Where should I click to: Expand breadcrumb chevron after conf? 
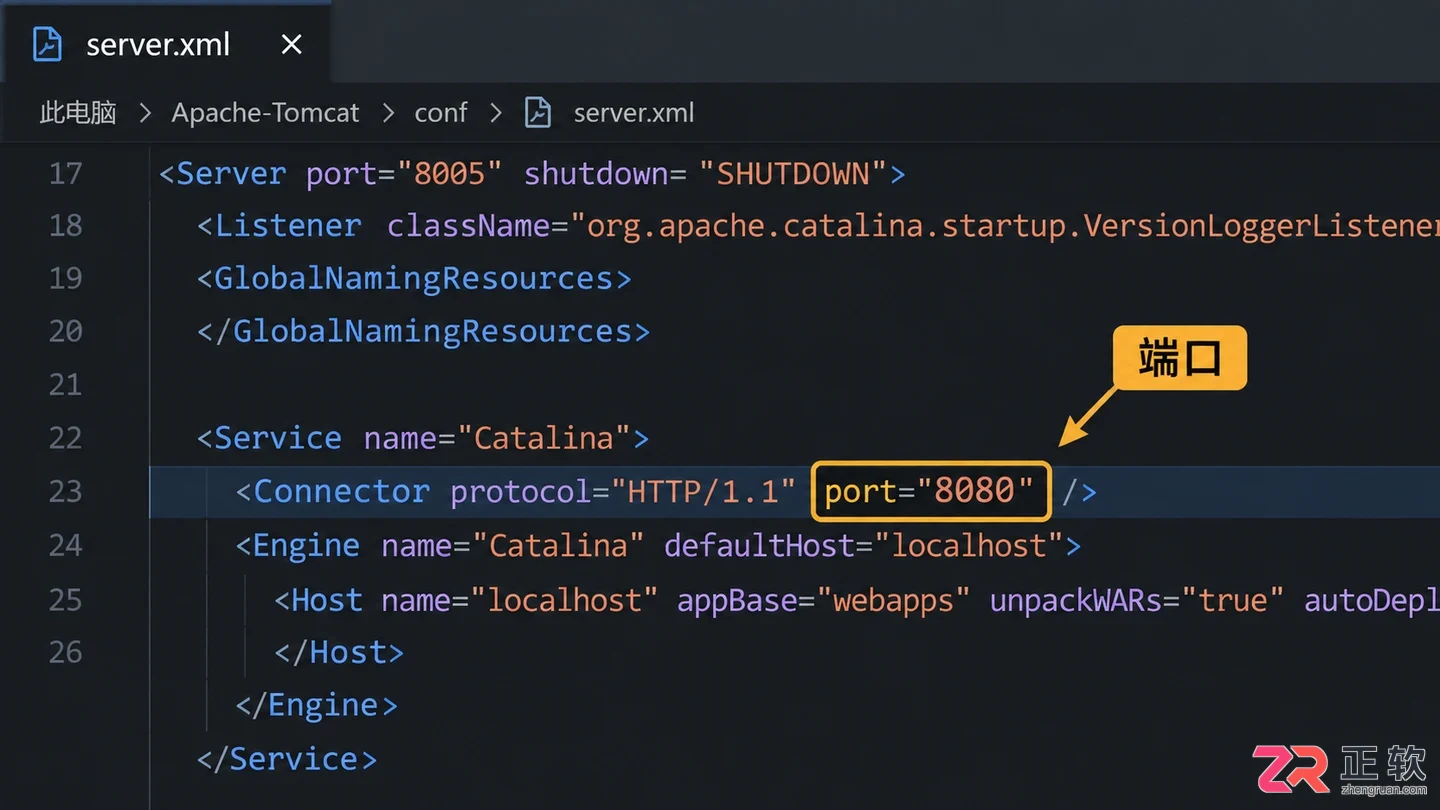tap(496, 113)
